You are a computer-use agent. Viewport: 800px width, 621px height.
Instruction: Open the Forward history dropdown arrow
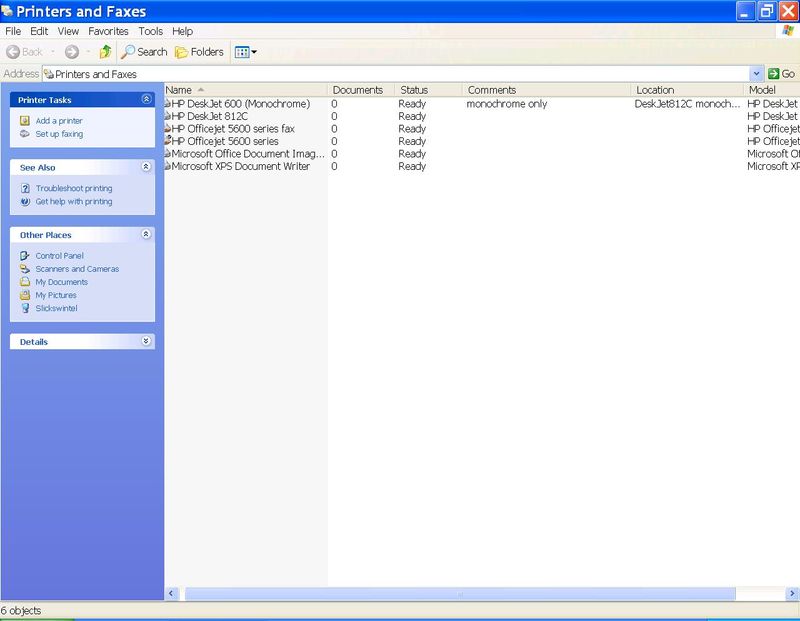88,52
